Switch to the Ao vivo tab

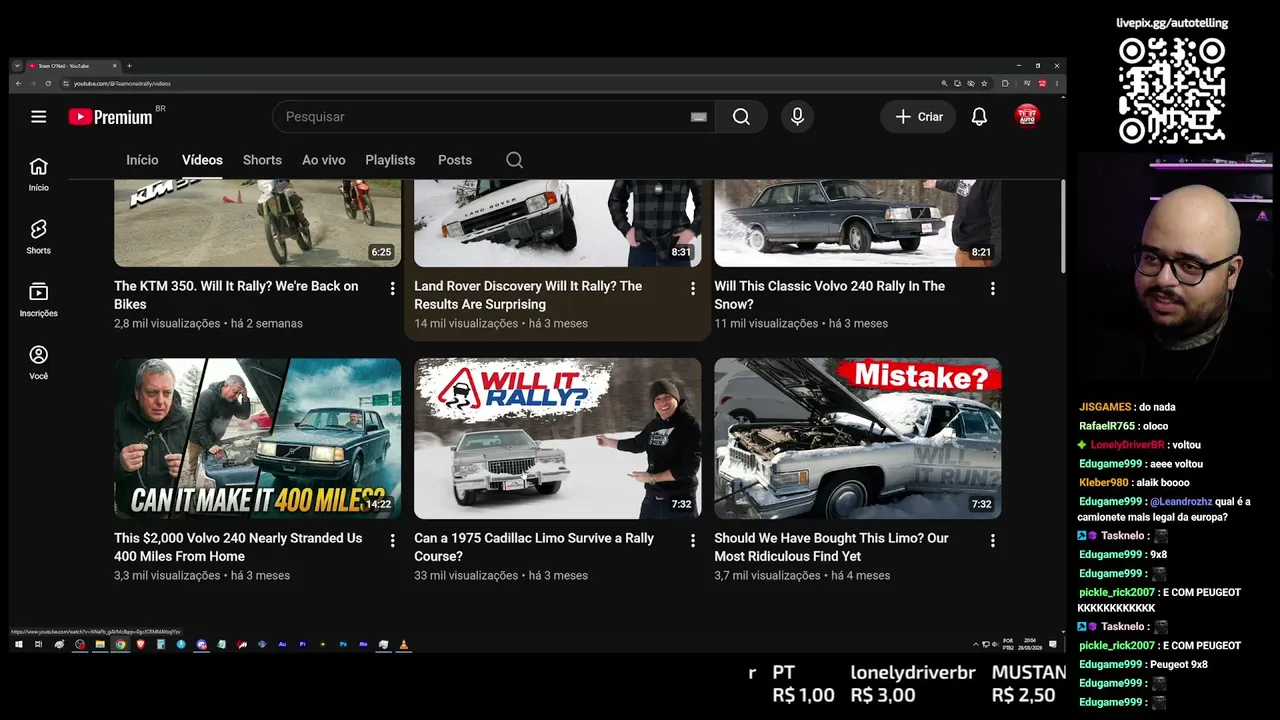(324, 160)
